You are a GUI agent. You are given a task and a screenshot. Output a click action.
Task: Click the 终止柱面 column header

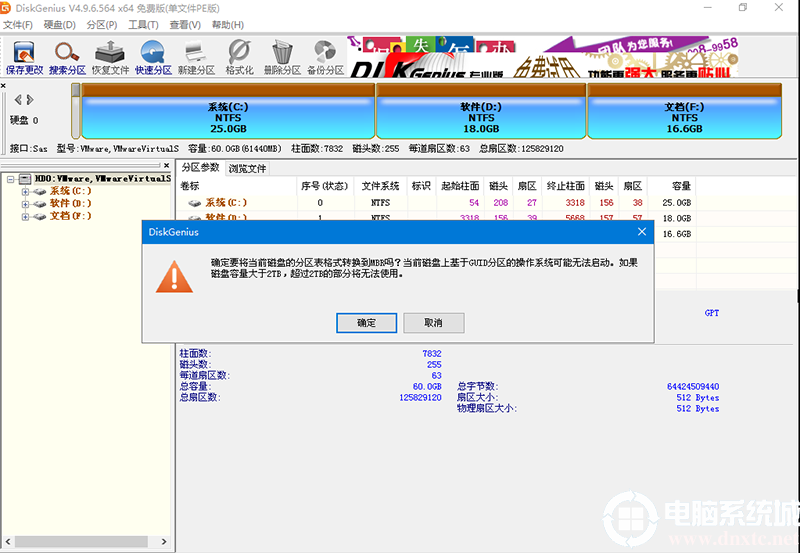pyautogui.click(x=565, y=186)
